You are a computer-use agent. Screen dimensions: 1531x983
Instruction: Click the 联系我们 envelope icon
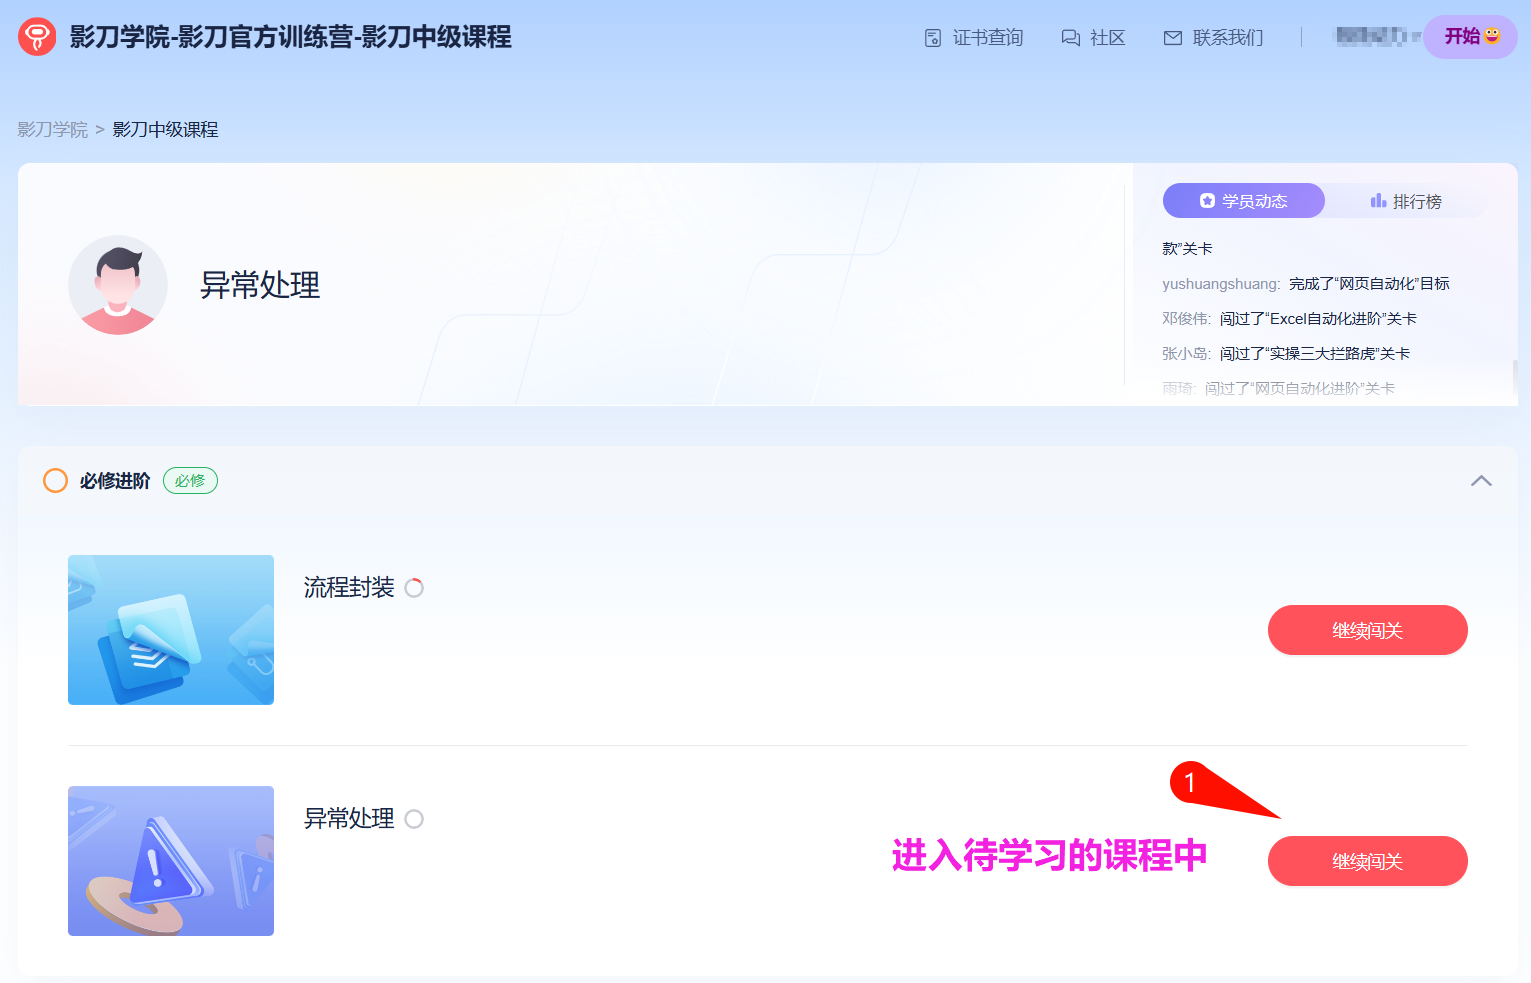pyautogui.click(x=1173, y=38)
